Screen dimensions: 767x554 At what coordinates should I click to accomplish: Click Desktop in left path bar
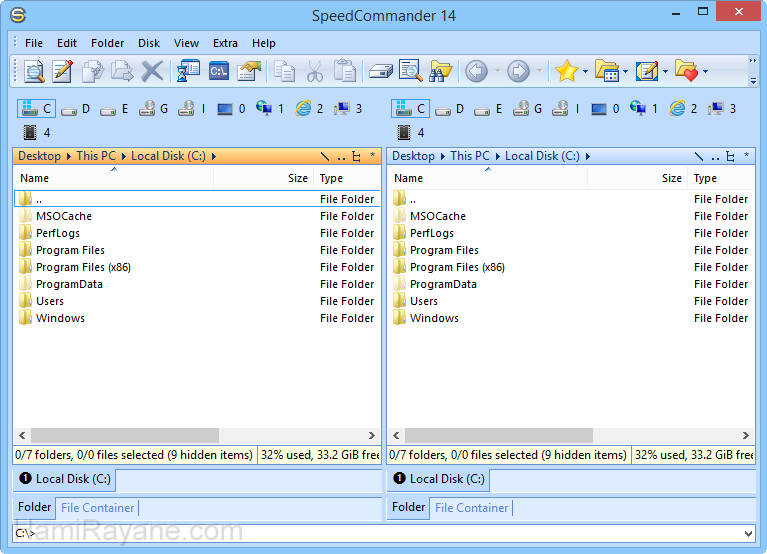point(39,156)
